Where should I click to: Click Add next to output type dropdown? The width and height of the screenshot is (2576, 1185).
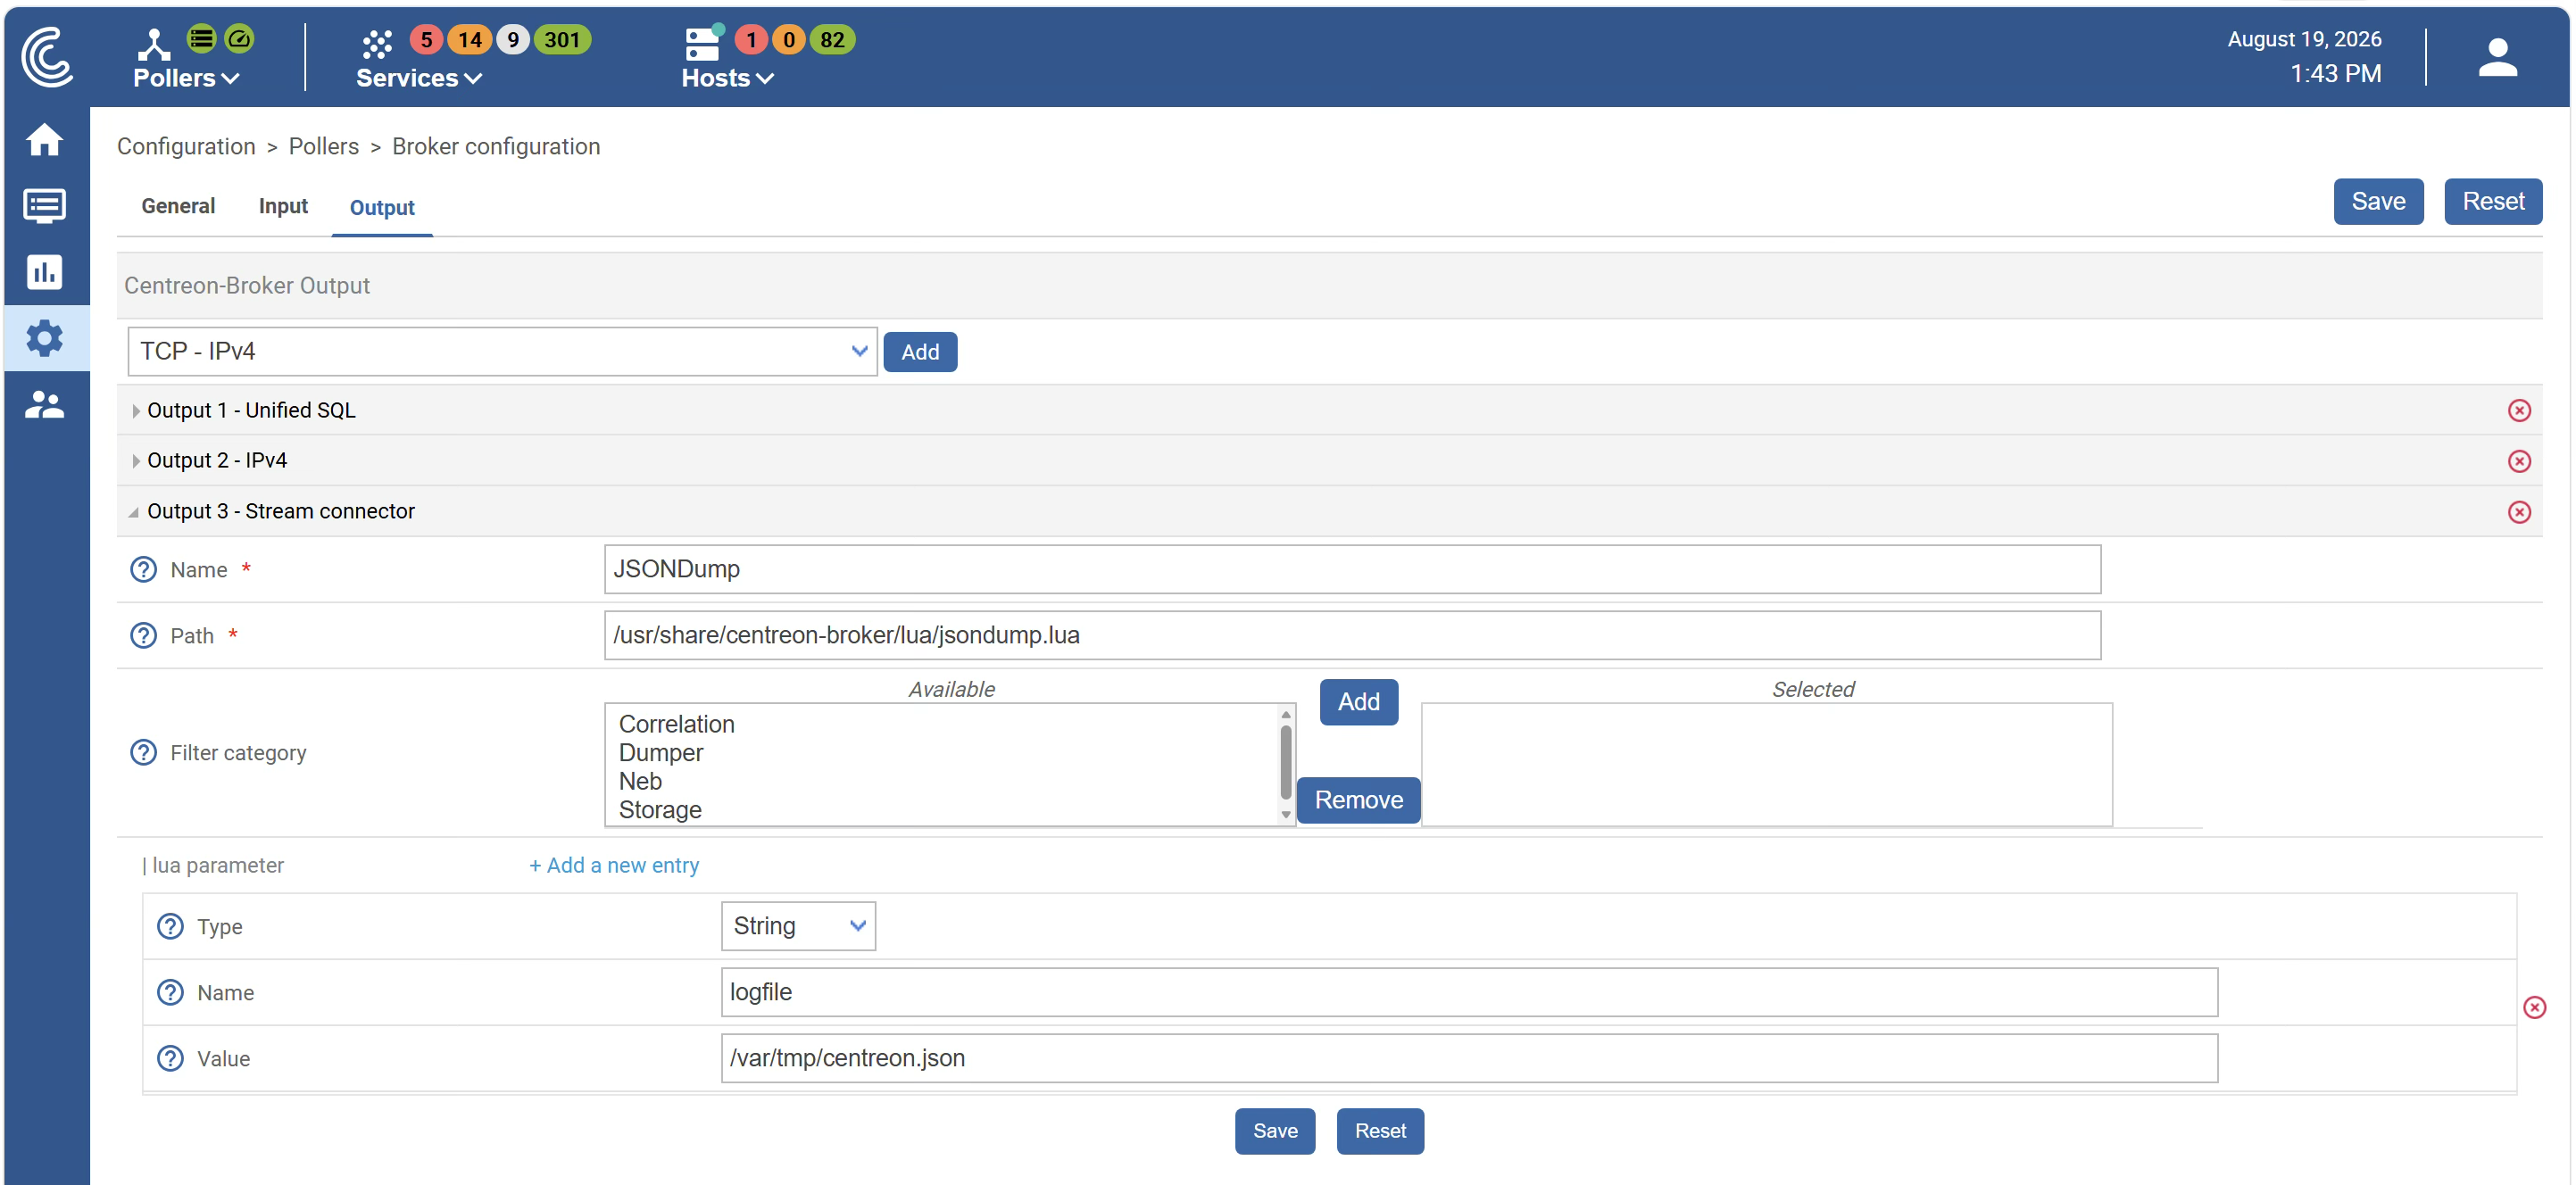click(920, 352)
